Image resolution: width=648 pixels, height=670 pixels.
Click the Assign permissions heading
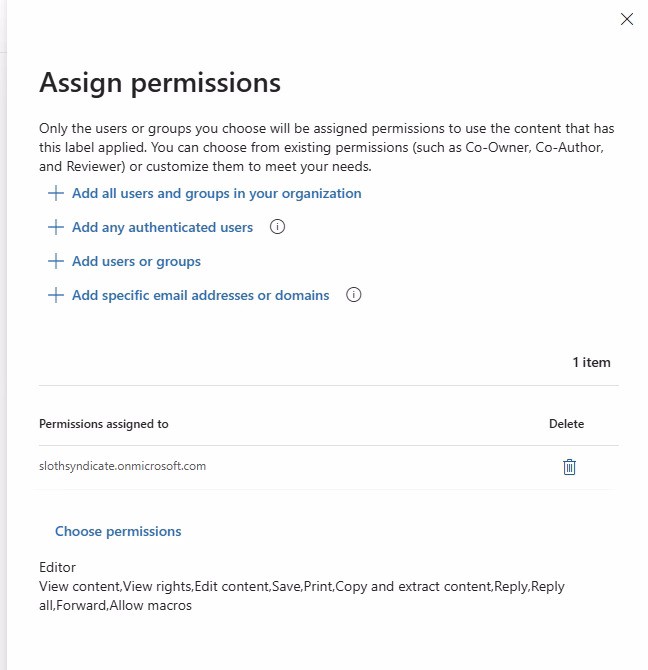click(x=160, y=82)
